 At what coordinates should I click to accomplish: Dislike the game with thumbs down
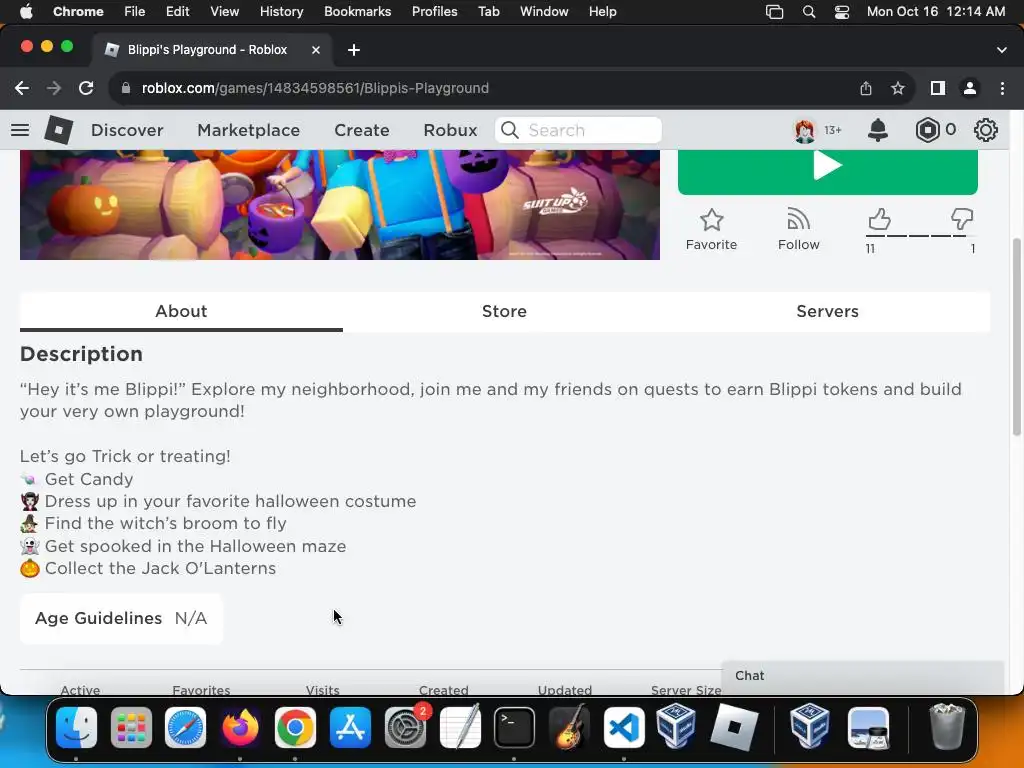point(962,219)
